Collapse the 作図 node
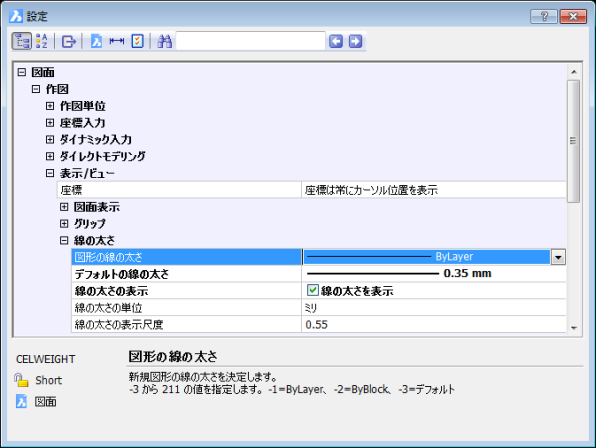The image size is (596, 448). coord(36,89)
